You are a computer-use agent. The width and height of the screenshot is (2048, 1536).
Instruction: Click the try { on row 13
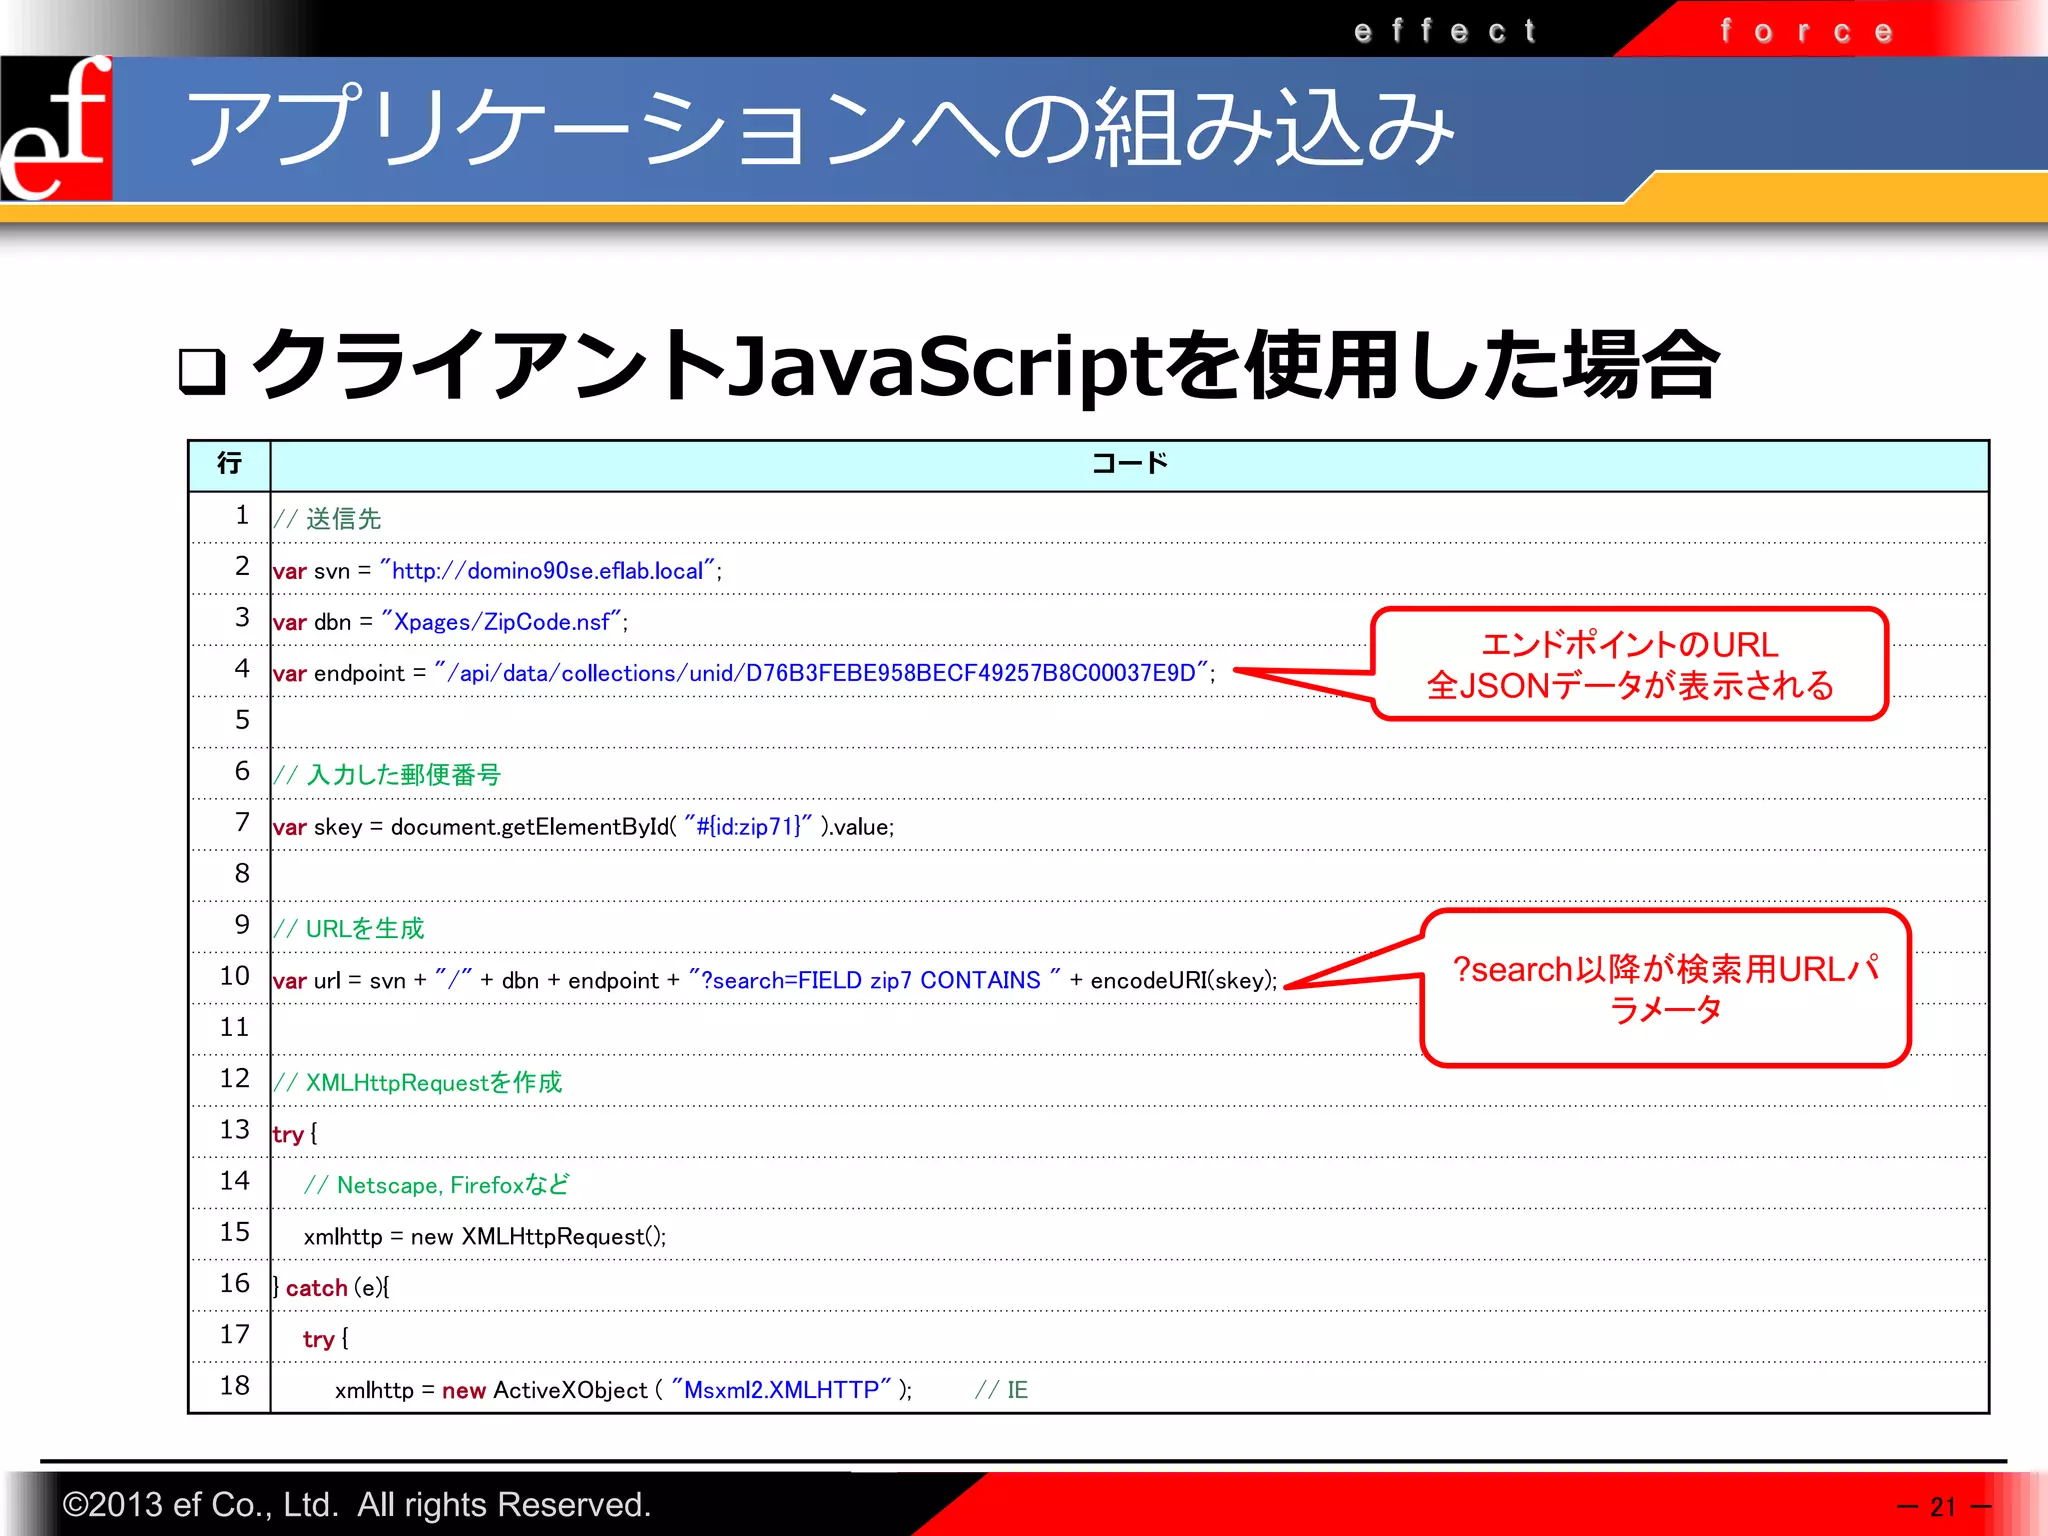[x=295, y=1134]
